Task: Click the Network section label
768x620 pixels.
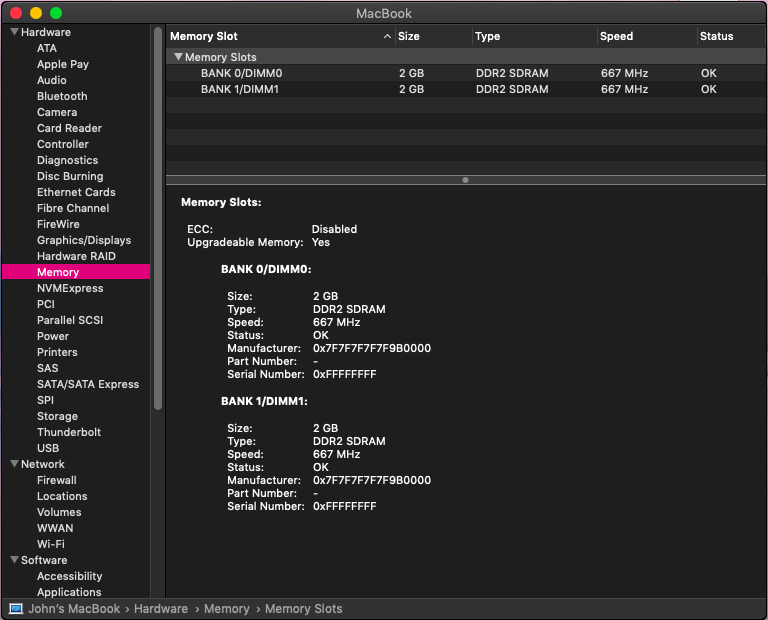Action: (43, 464)
